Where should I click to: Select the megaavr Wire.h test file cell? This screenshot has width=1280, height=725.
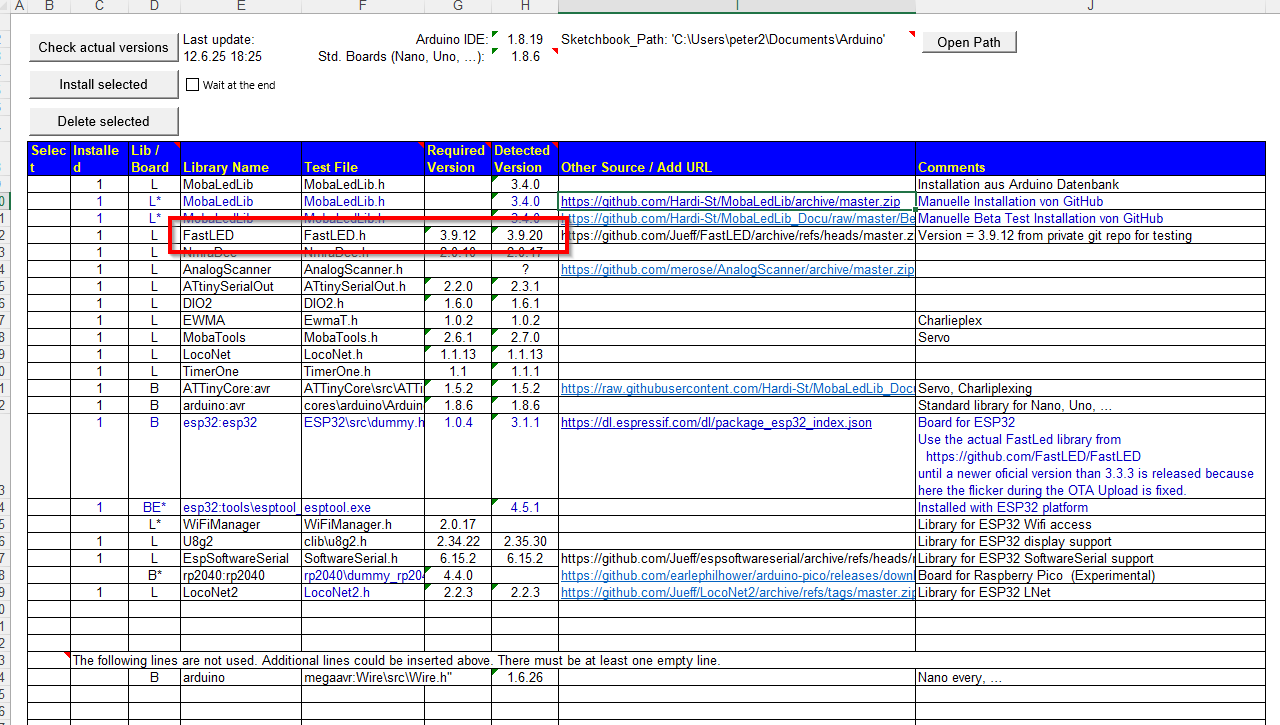click(x=363, y=678)
